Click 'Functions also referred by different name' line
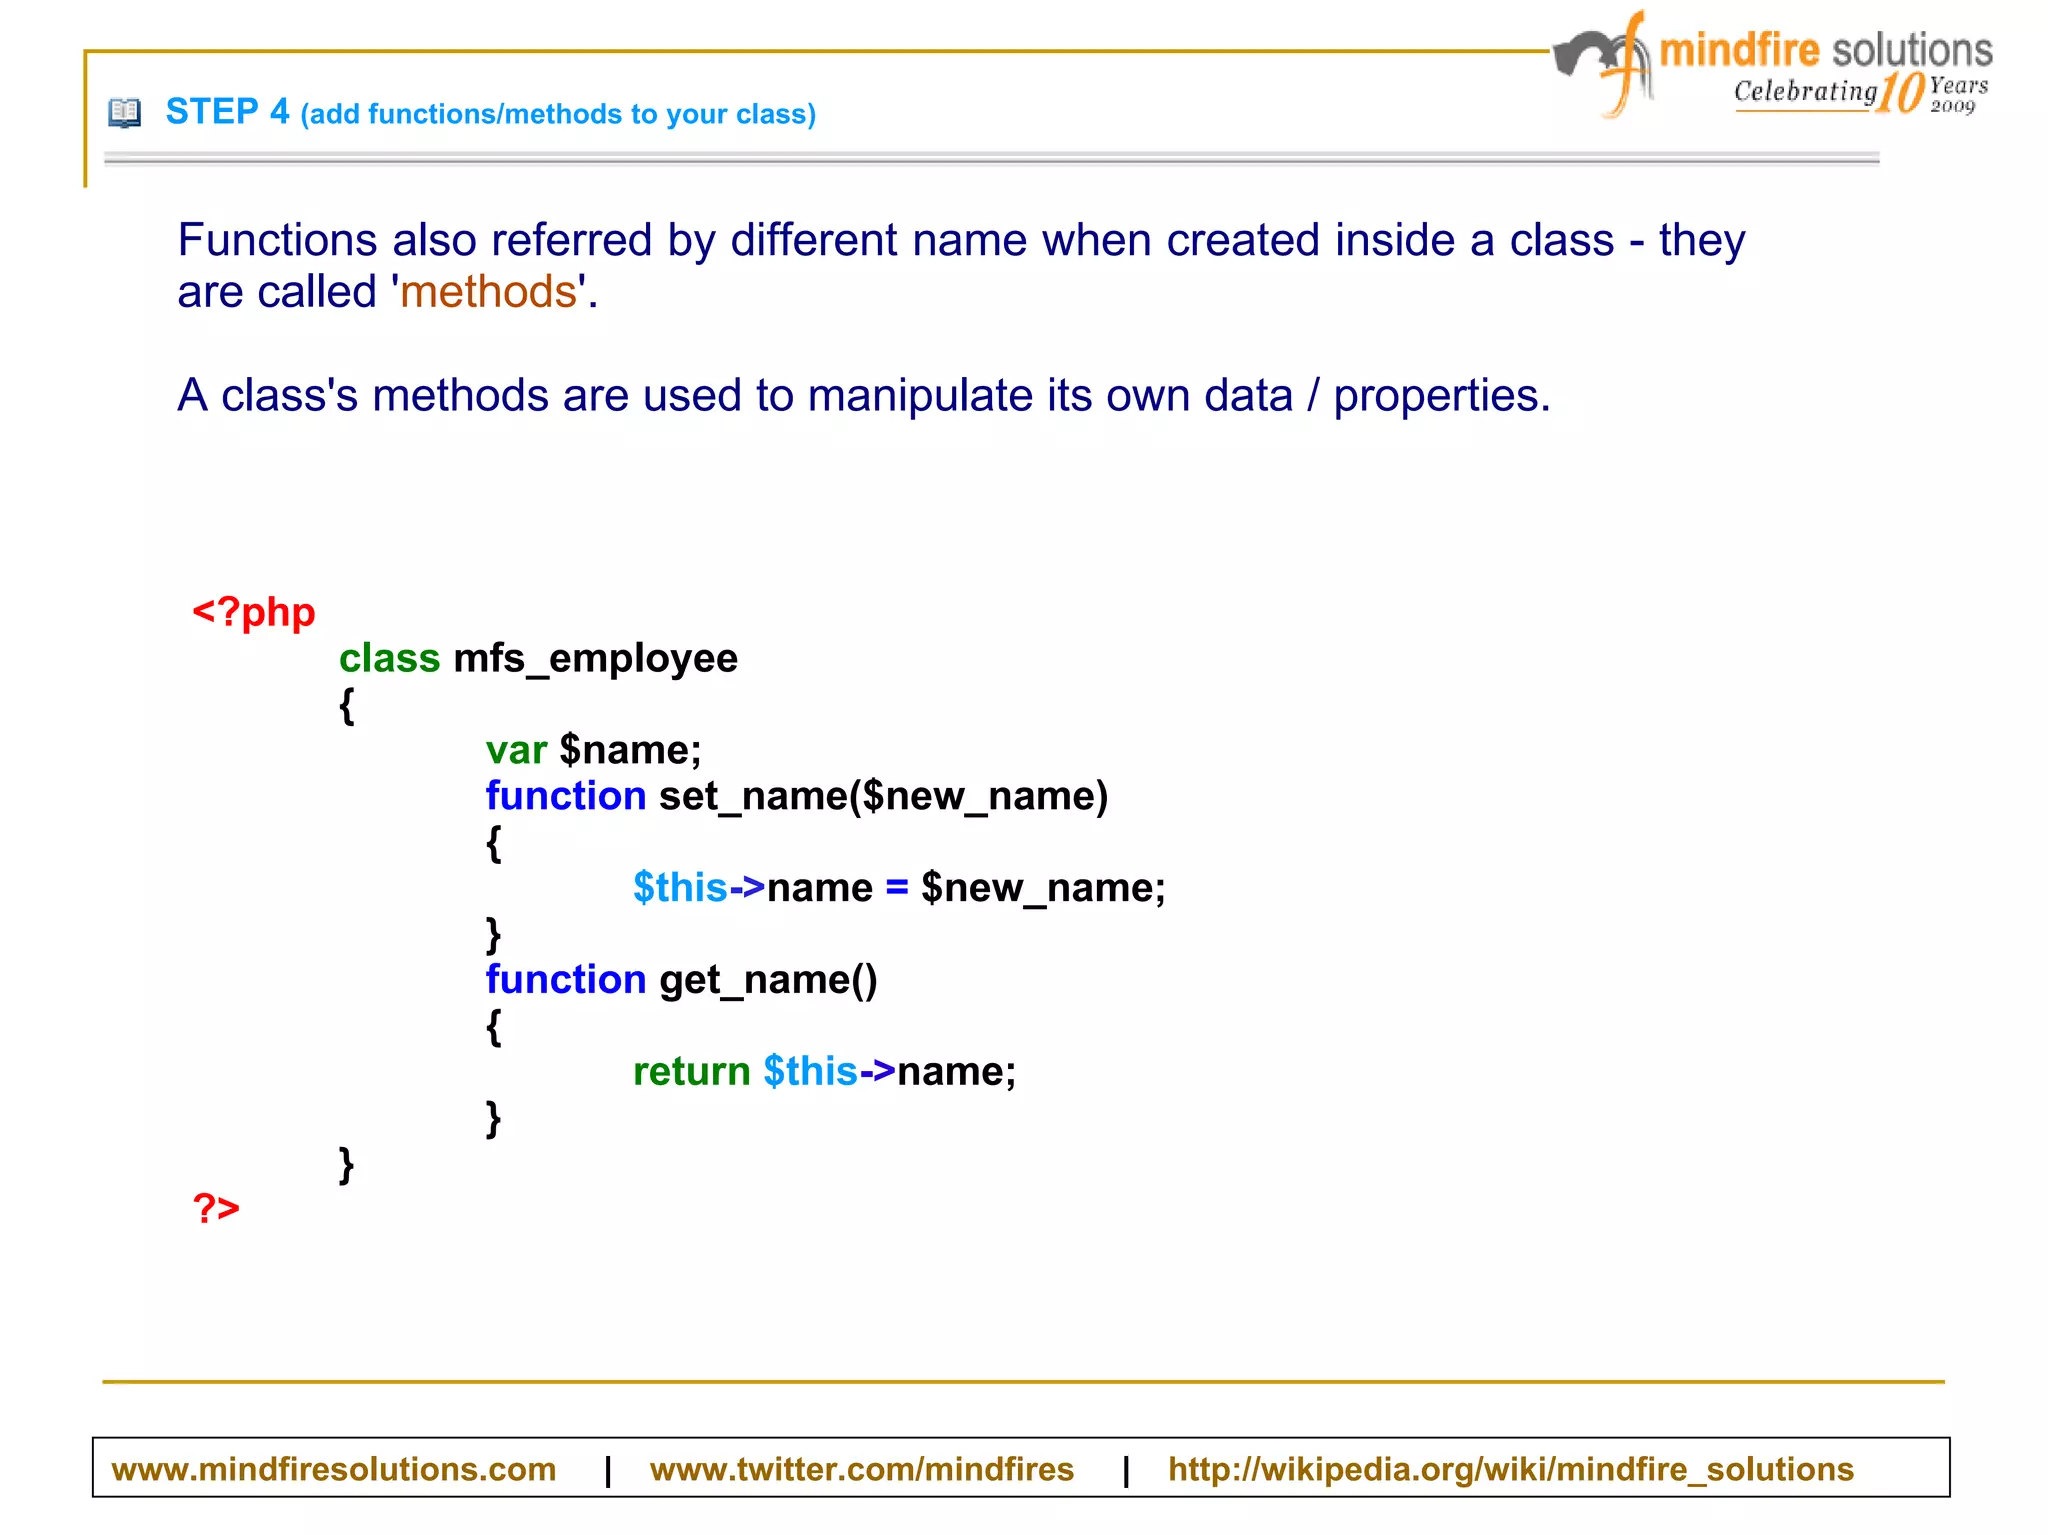Viewport: 2048px width, 1535px height. click(961, 241)
